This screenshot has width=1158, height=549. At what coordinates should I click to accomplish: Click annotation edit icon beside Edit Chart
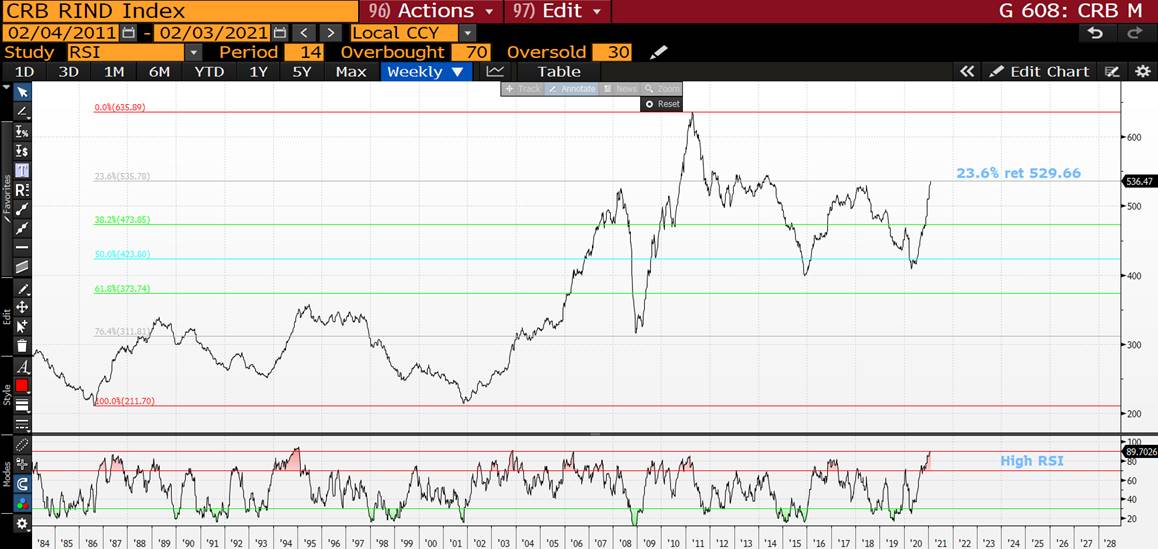coord(1112,72)
